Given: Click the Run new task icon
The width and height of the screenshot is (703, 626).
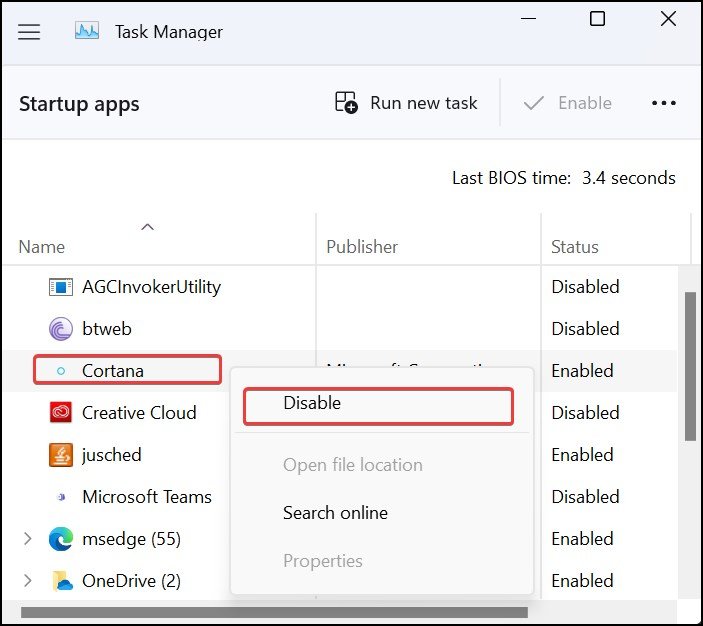Looking at the screenshot, I should pos(346,102).
